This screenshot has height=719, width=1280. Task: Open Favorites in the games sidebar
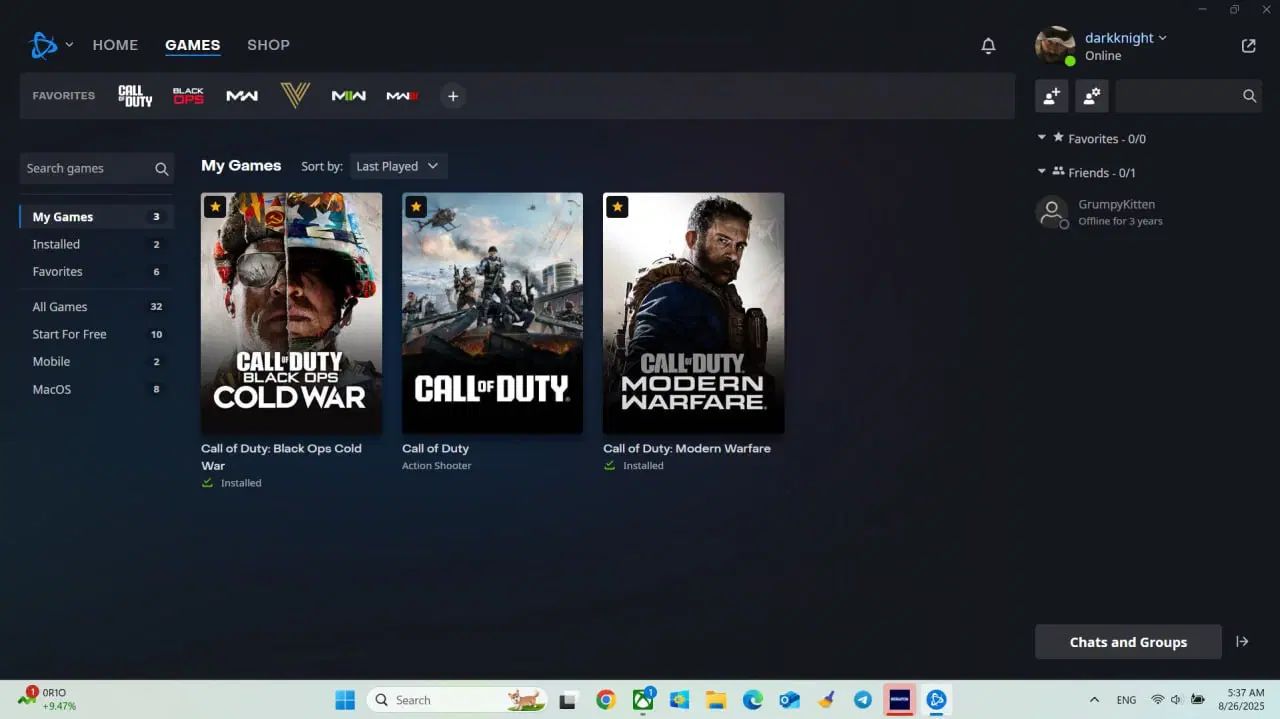coord(97,272)
